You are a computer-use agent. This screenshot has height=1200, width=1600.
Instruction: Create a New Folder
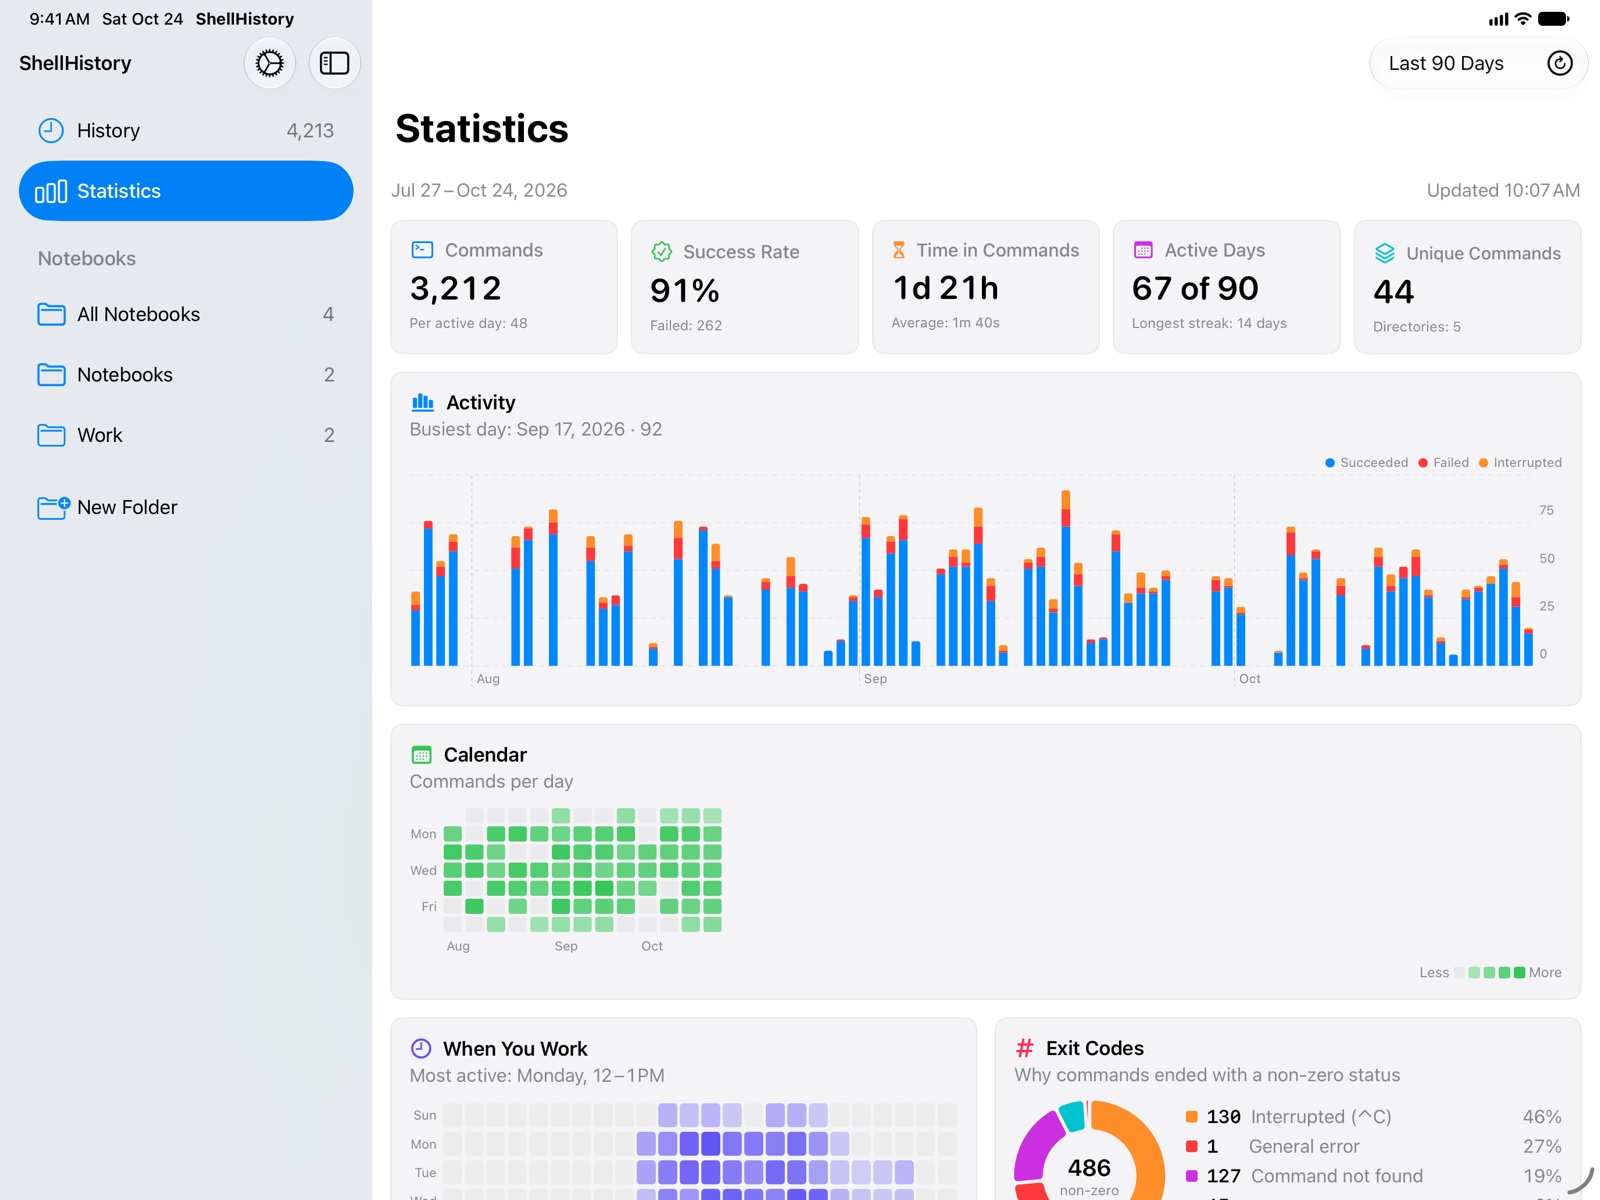coord(186,507)
